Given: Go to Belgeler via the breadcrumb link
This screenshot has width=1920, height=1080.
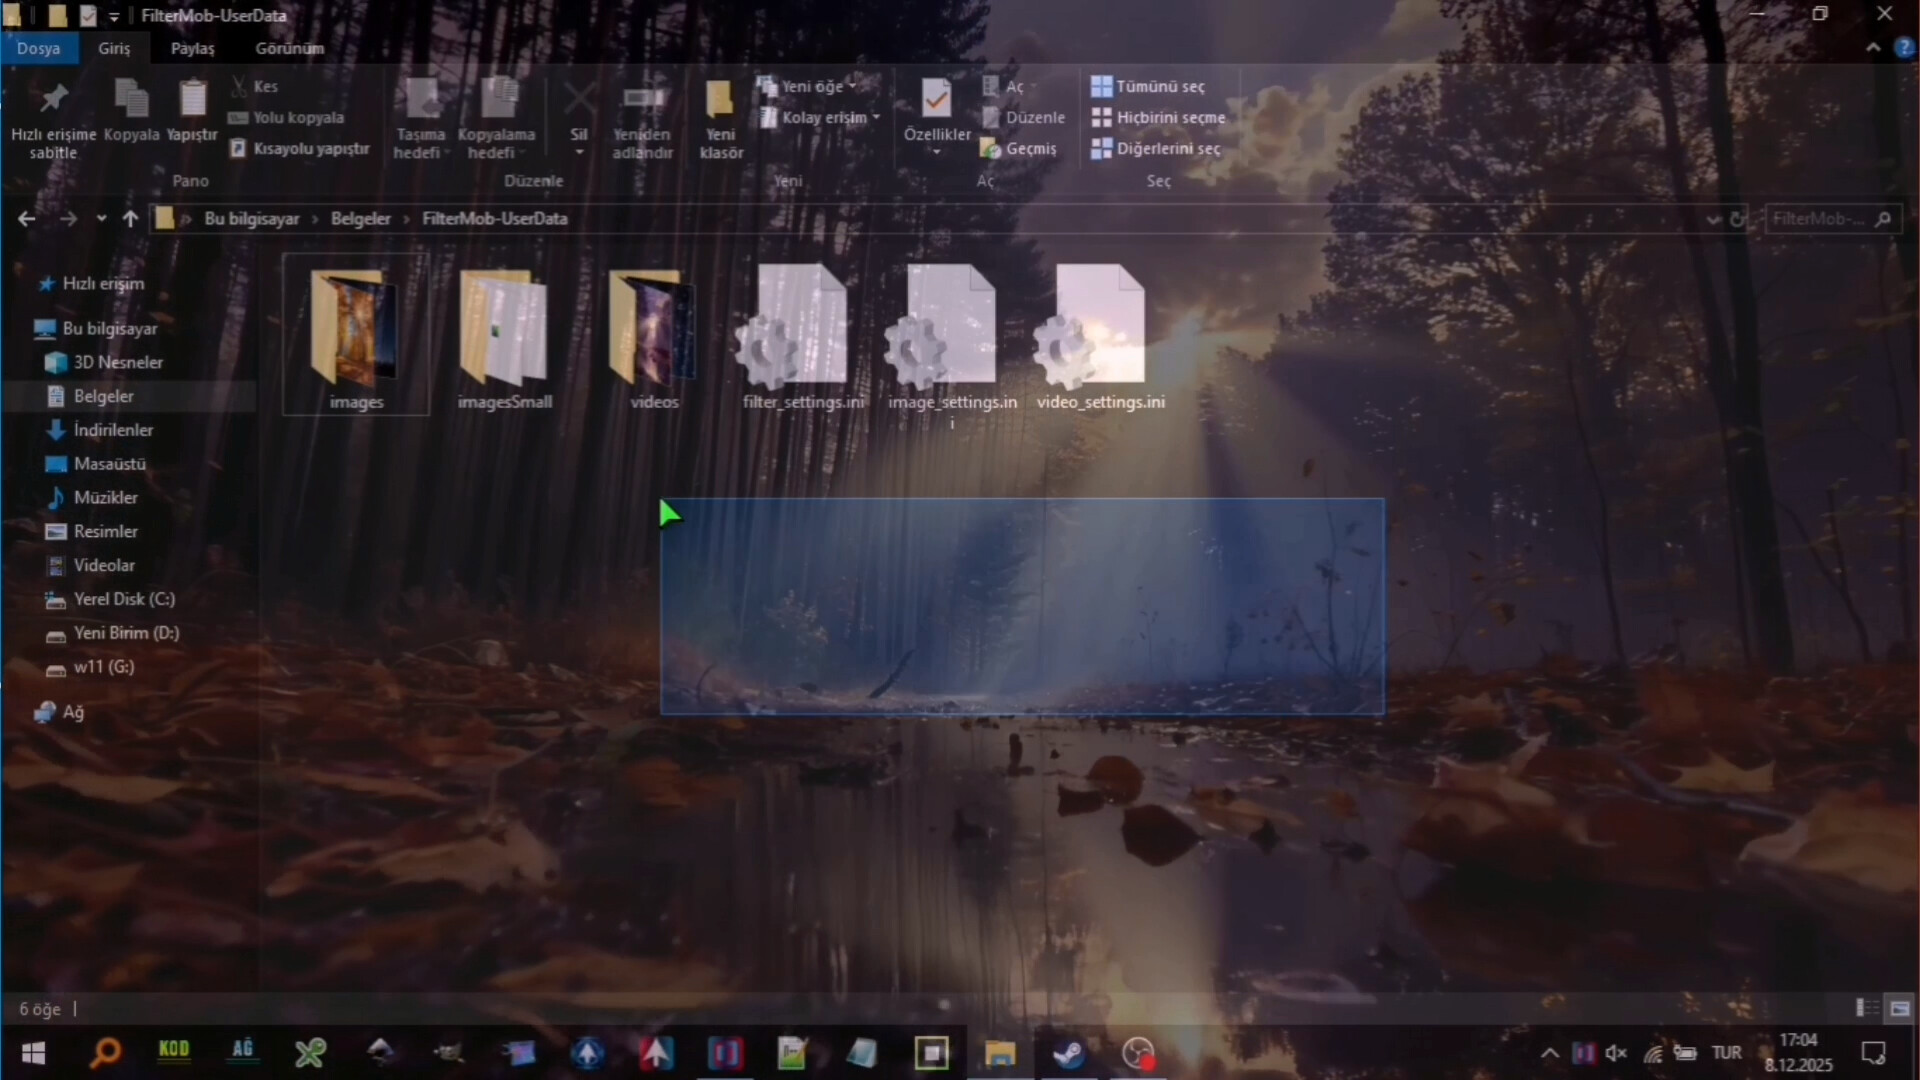Looking at the screenshot, I should click(x=361, y=218).
